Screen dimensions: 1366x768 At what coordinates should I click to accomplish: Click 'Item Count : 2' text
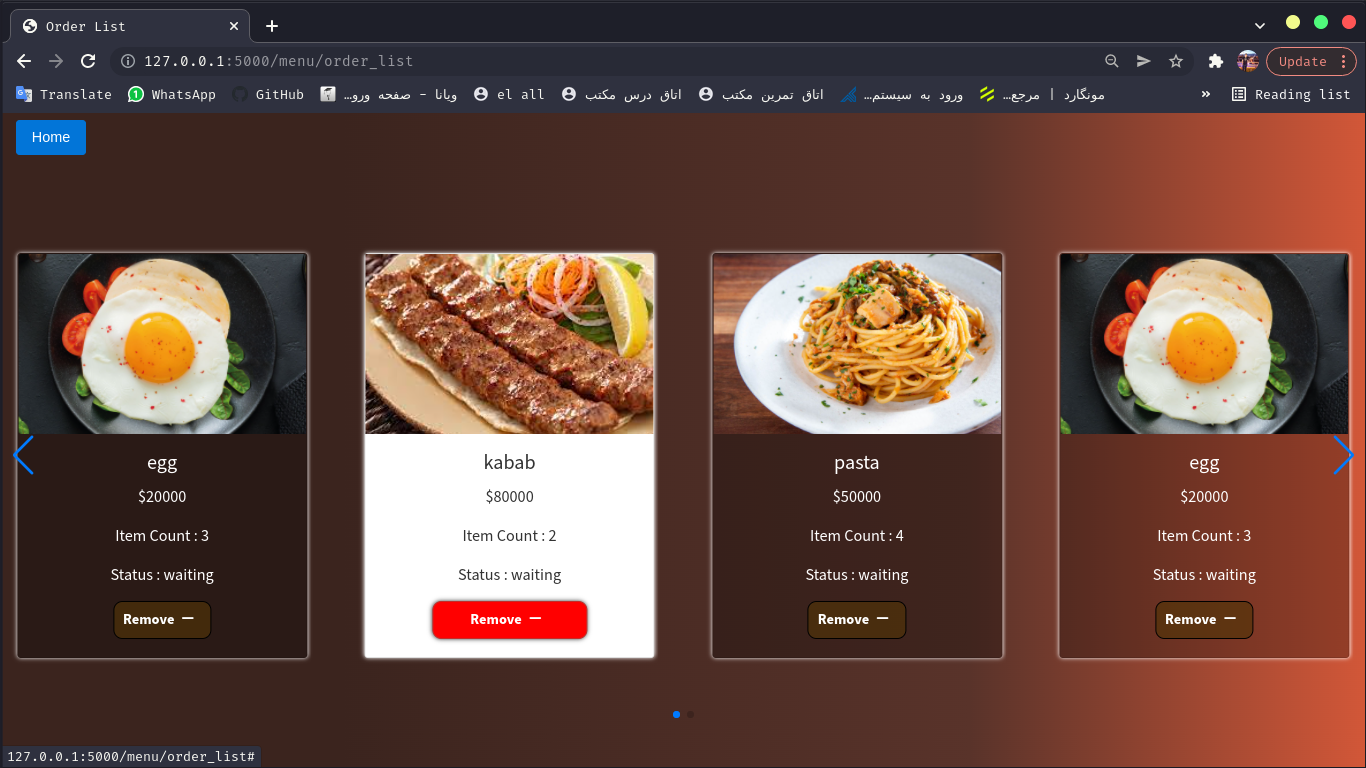pyautogui.click(x=509, y=536)
